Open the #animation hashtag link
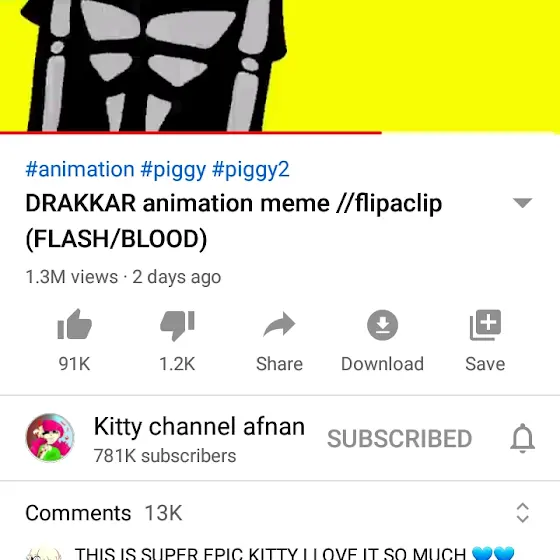 coord(80,169)
